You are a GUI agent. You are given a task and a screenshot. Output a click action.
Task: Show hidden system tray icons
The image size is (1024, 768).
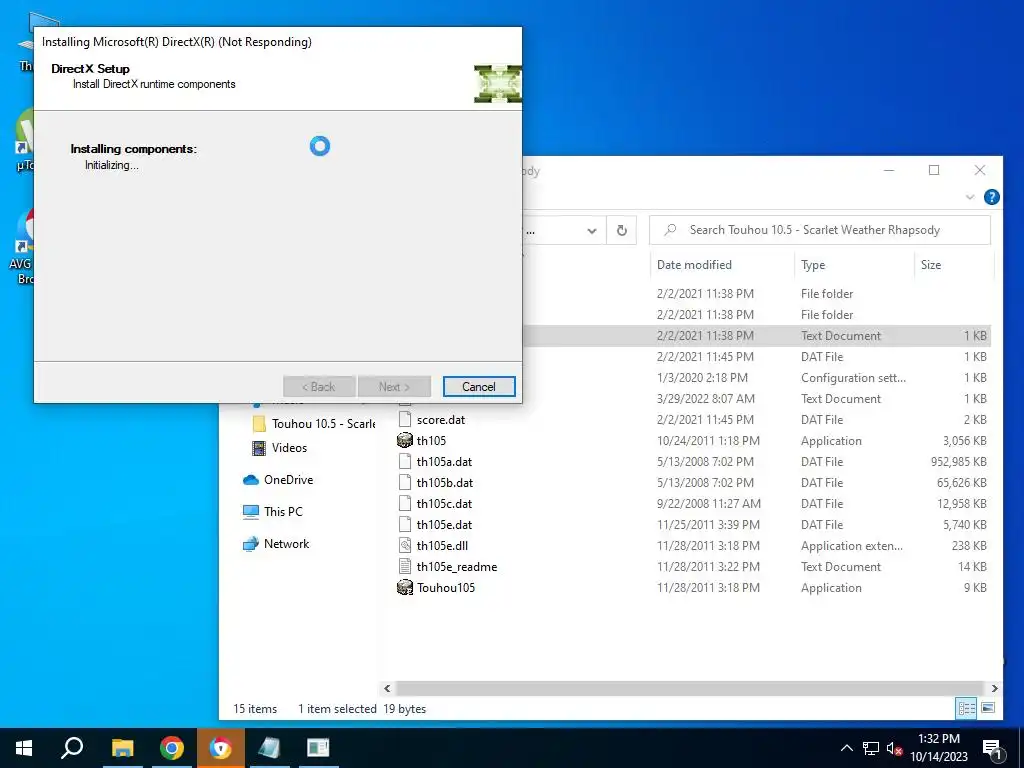846,748
